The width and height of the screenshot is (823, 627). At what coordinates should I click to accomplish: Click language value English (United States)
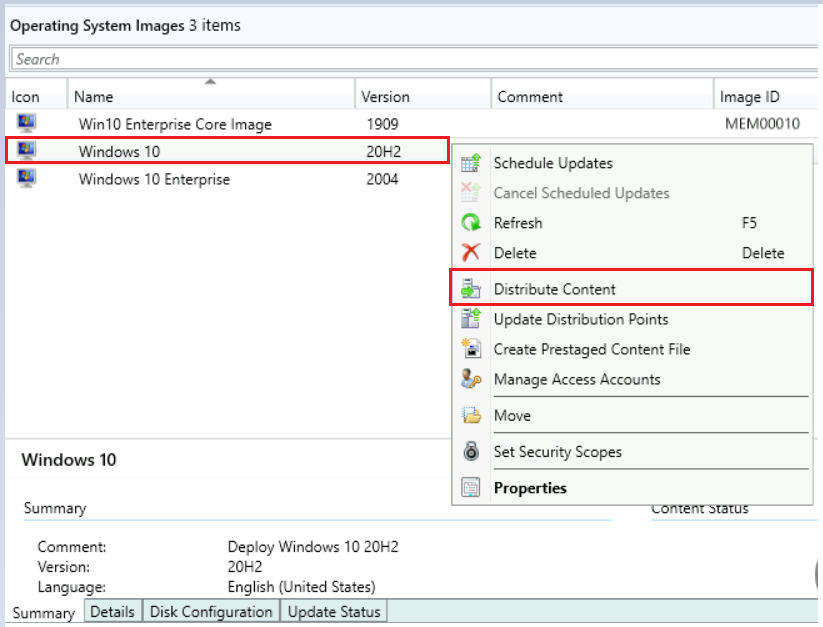click(x=301, y=587)
